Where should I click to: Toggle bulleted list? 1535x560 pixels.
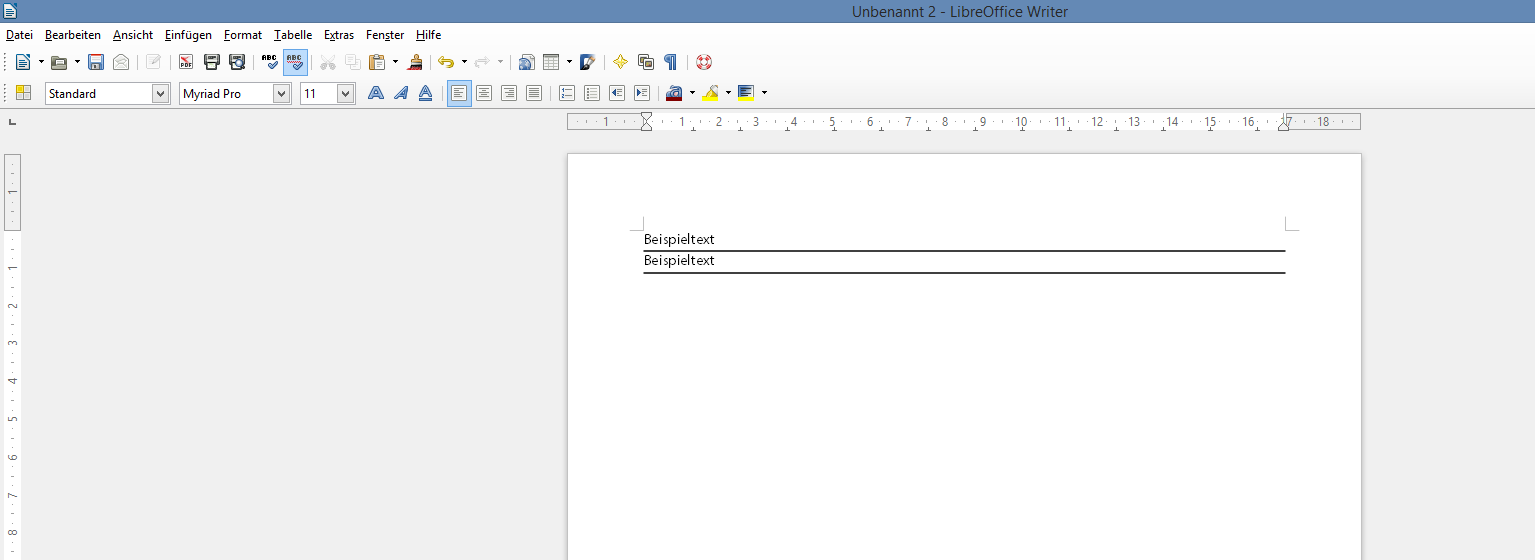[x=592, y=93]
